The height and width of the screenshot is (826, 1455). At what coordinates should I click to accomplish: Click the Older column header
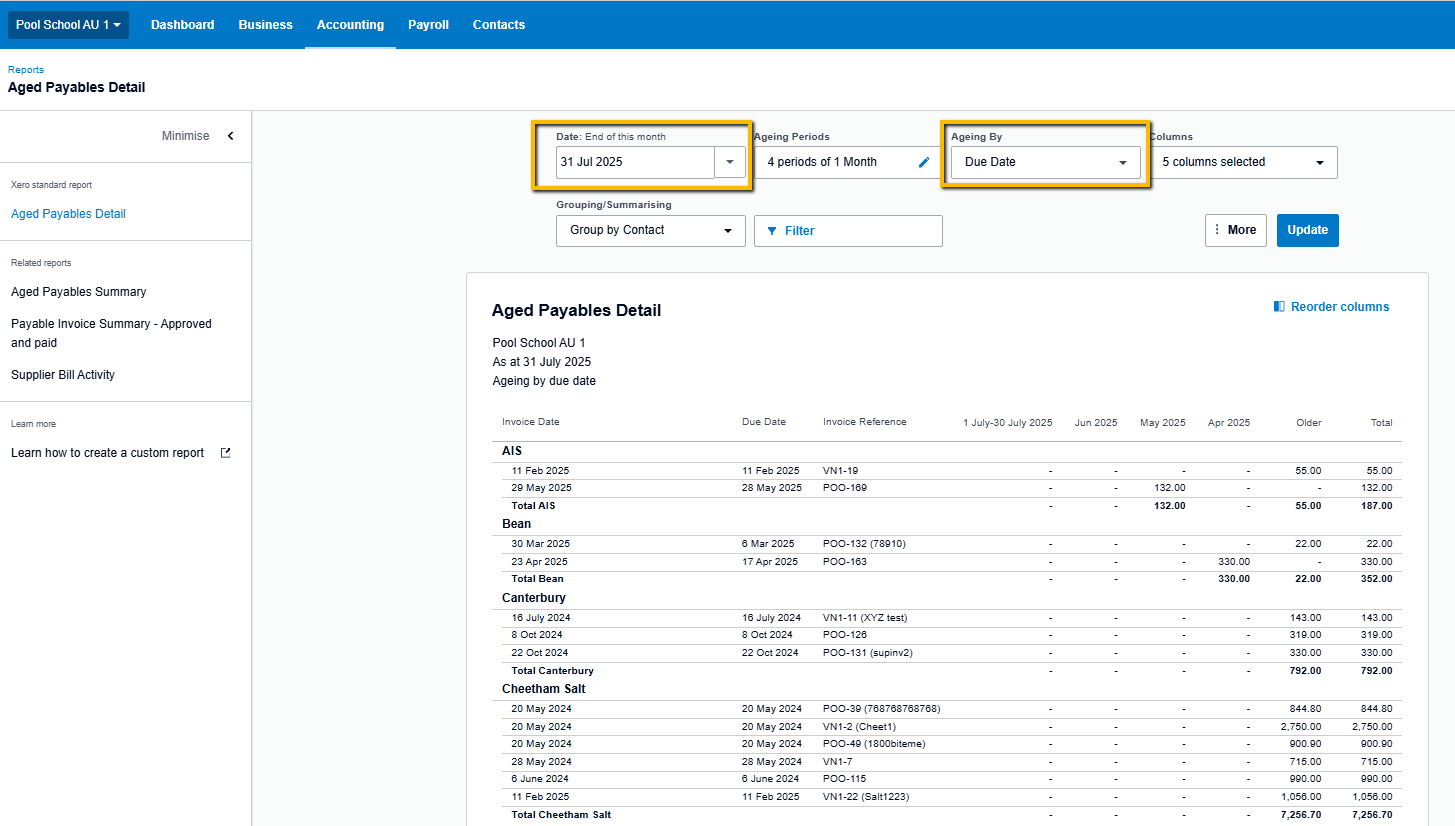click(x=1309, y=423)
